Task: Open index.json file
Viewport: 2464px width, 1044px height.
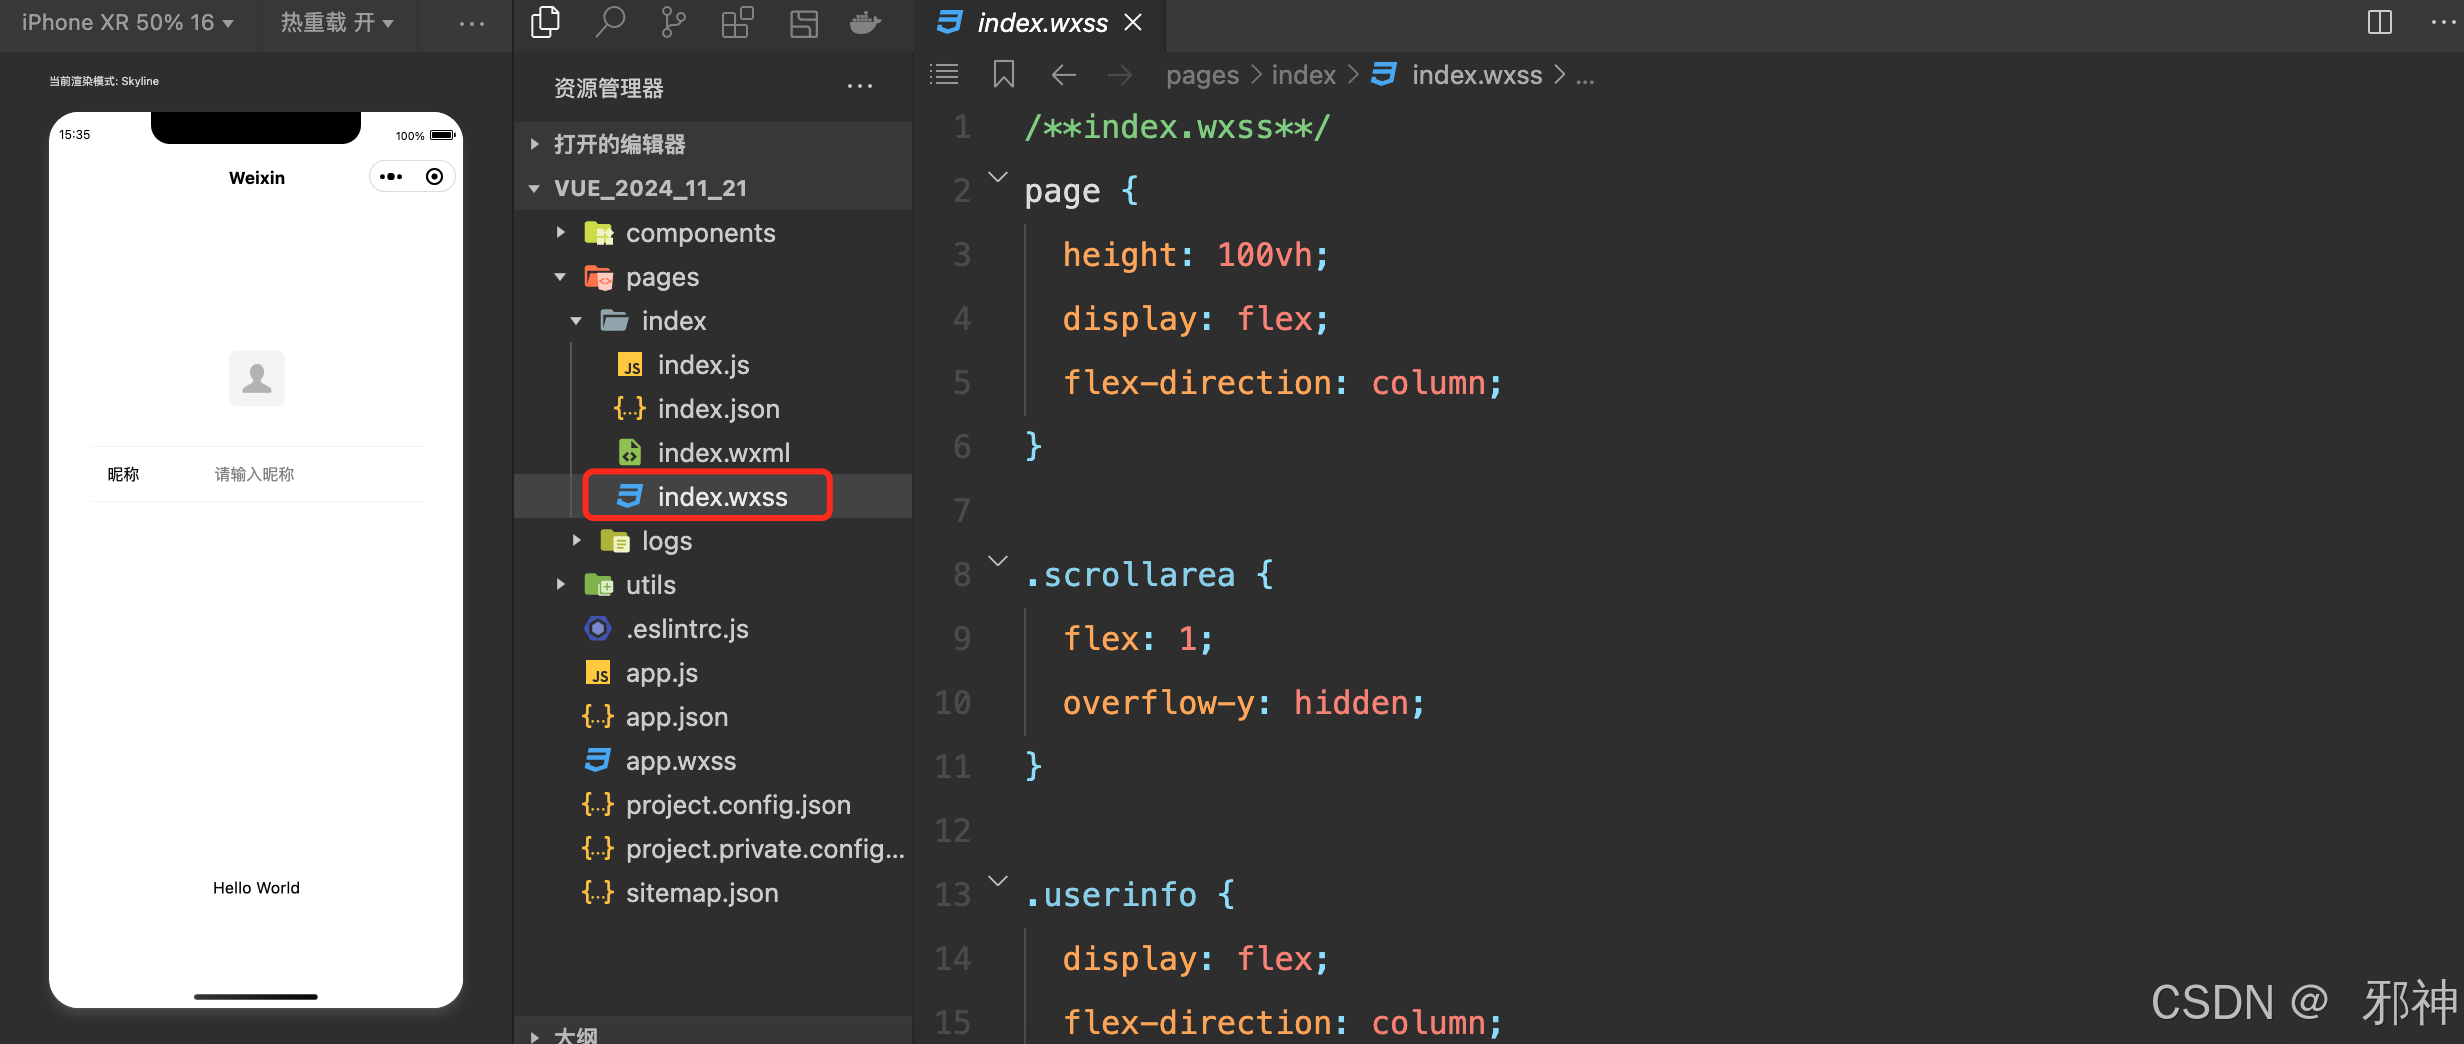Action: [x=713, y=408]
